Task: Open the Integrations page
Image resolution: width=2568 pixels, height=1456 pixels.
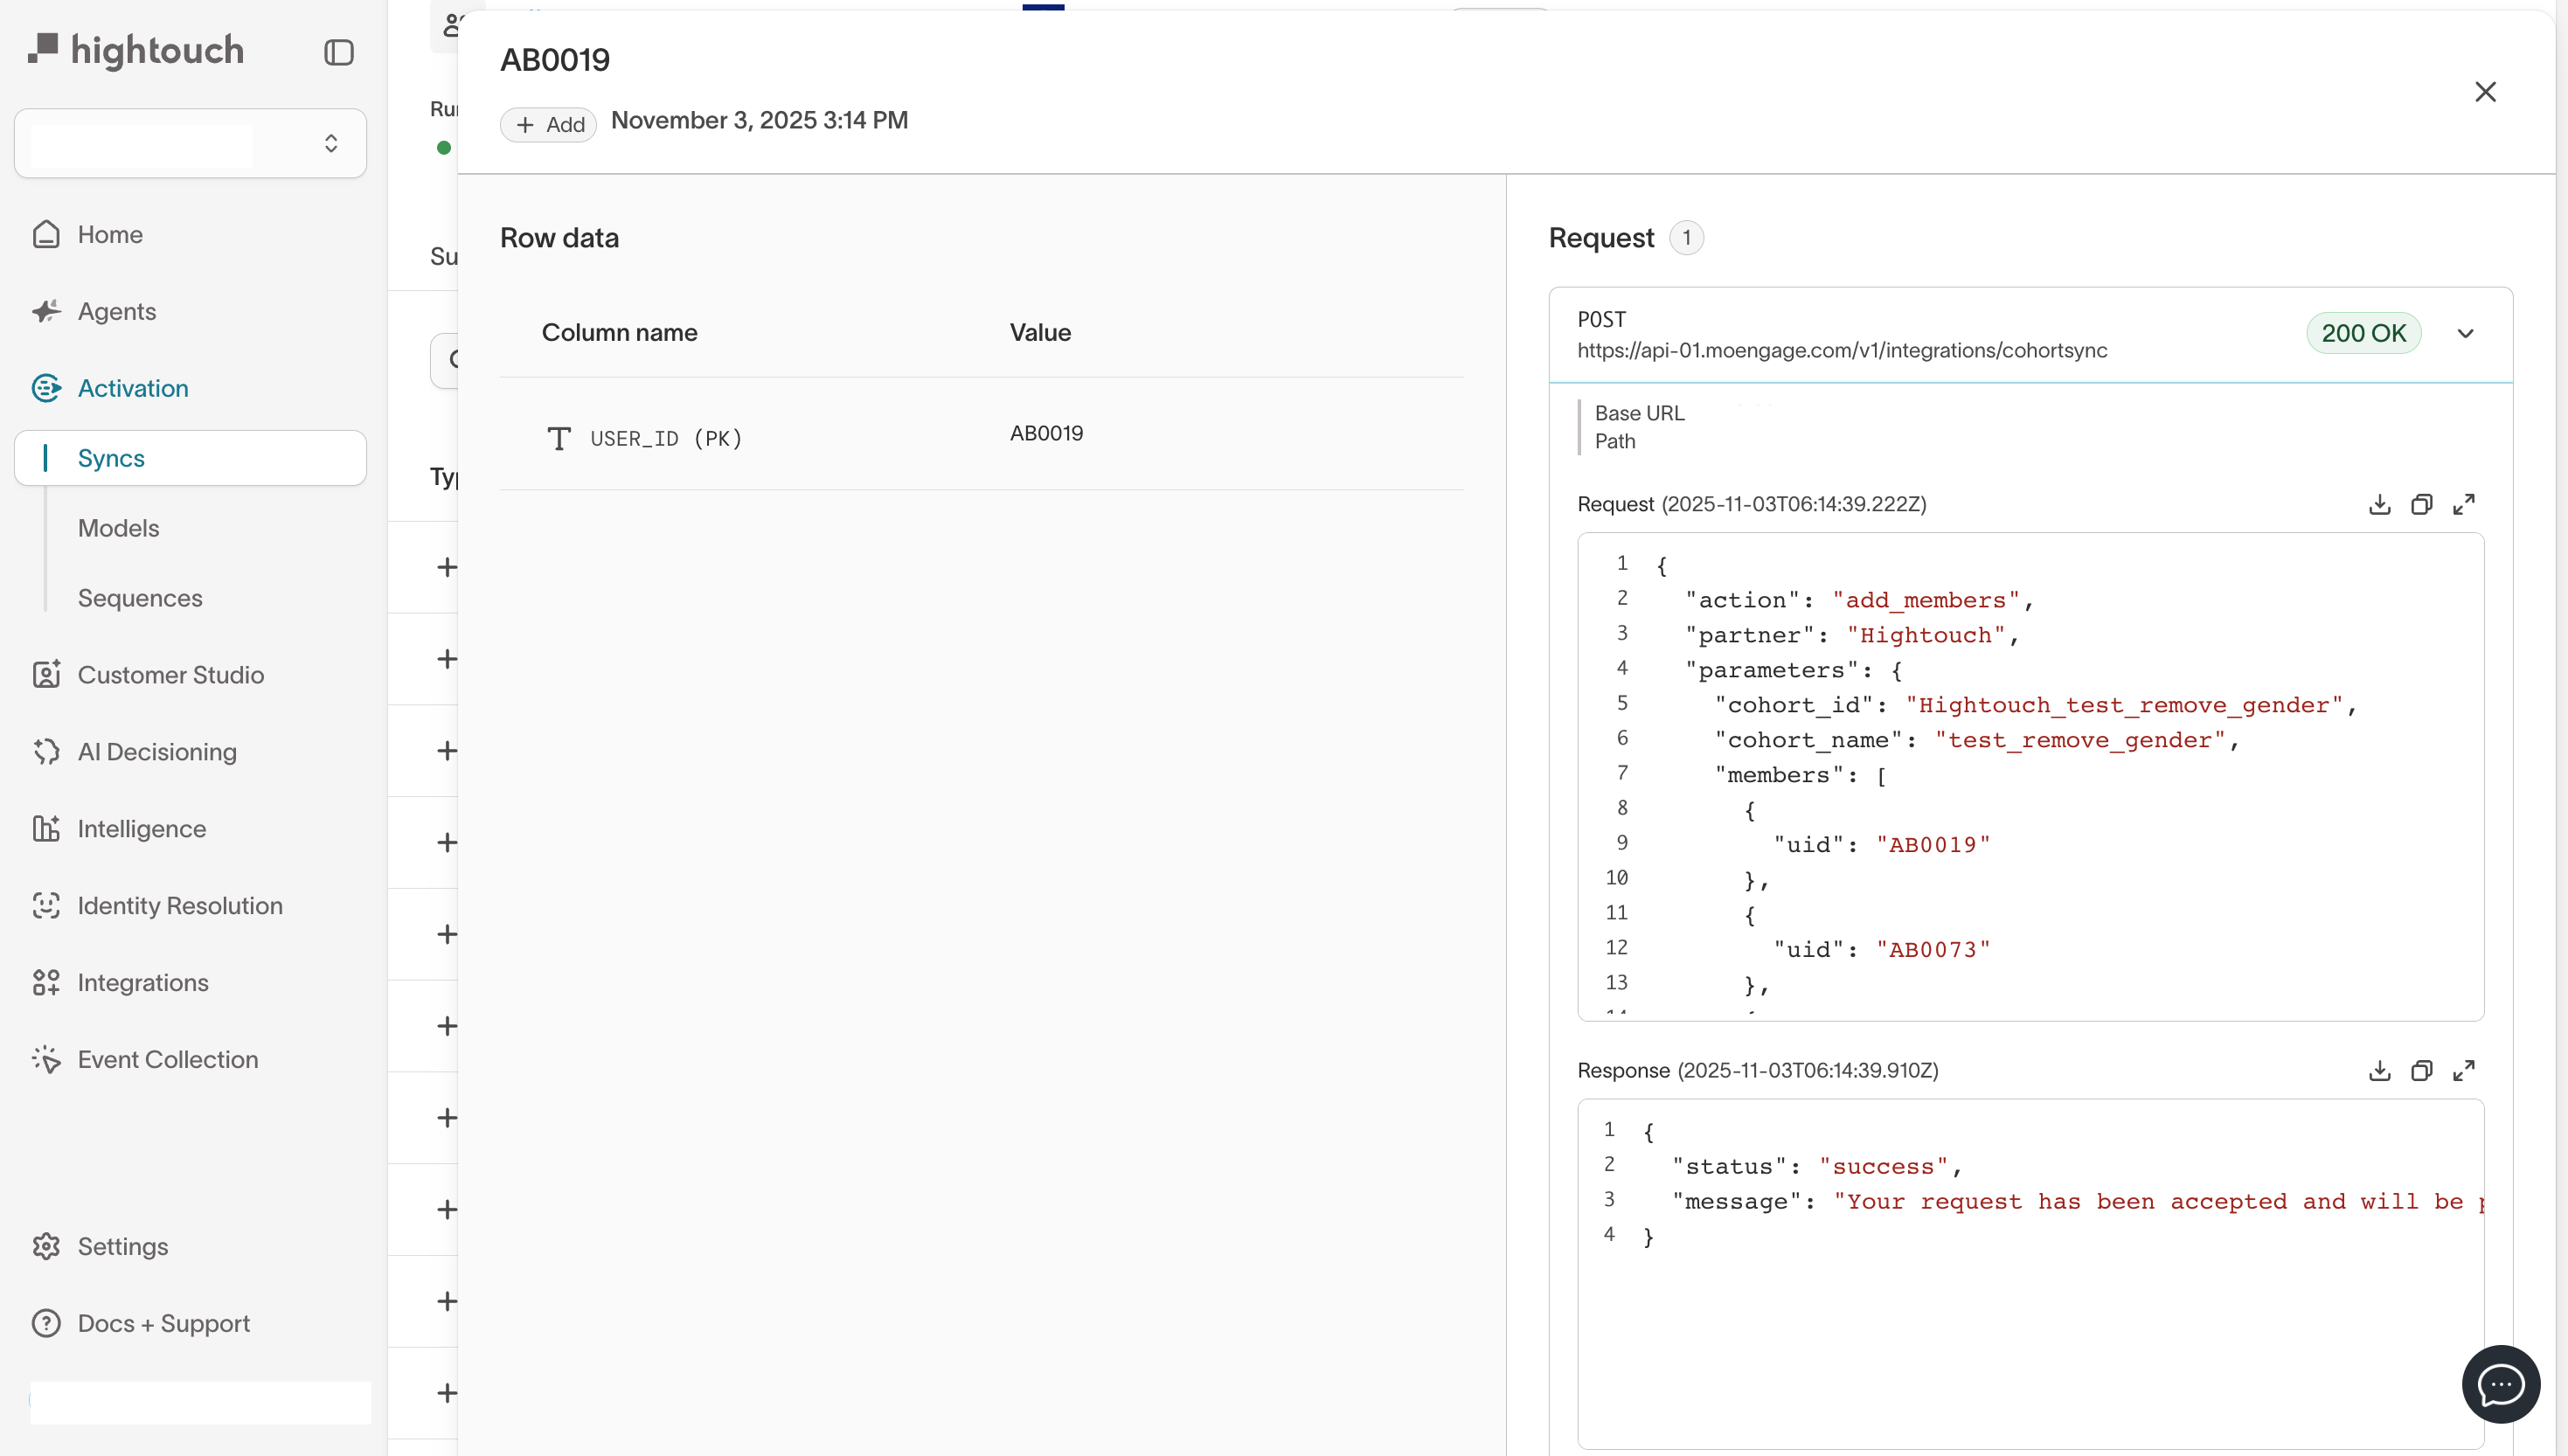Action: coord(143,982)
